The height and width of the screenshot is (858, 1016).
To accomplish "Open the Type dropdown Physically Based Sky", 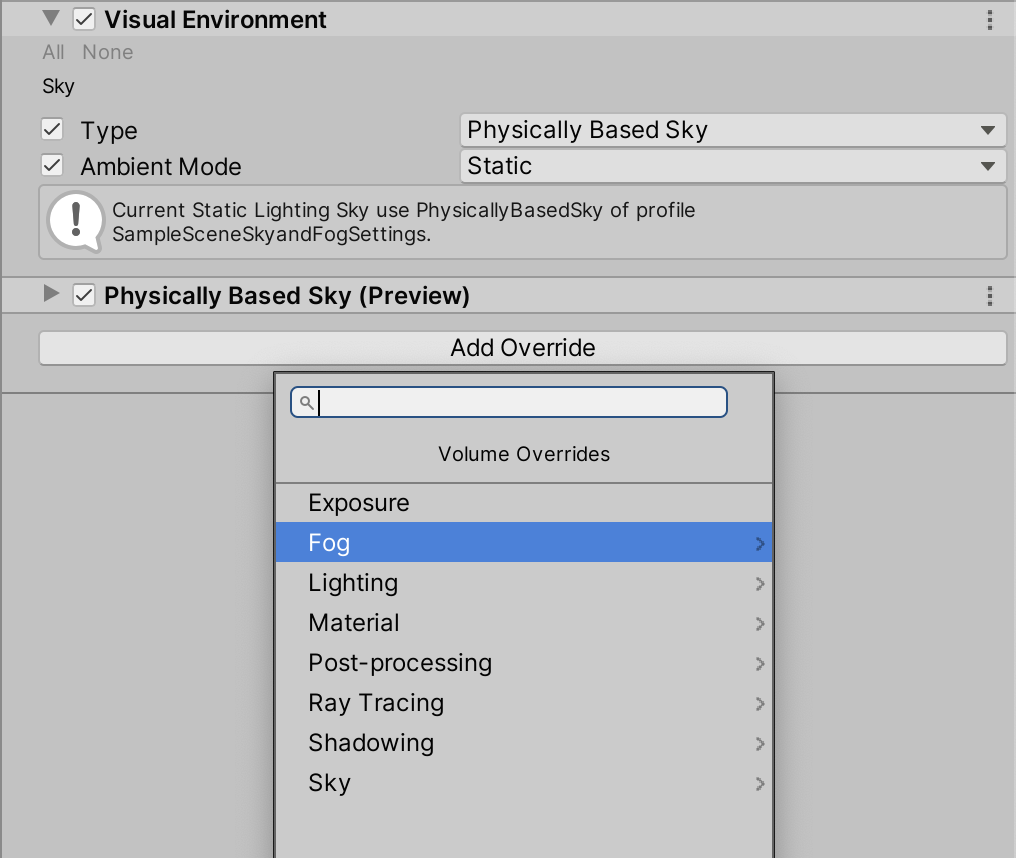I will (732, 130).
